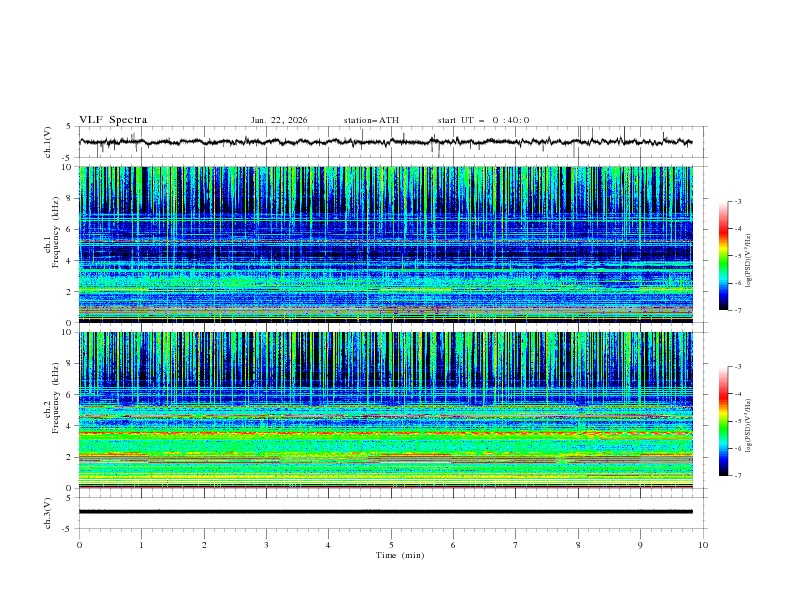Click the ch.3(V) waveform axis label
This screenshot has width=792, height=612.
(49, 512)
